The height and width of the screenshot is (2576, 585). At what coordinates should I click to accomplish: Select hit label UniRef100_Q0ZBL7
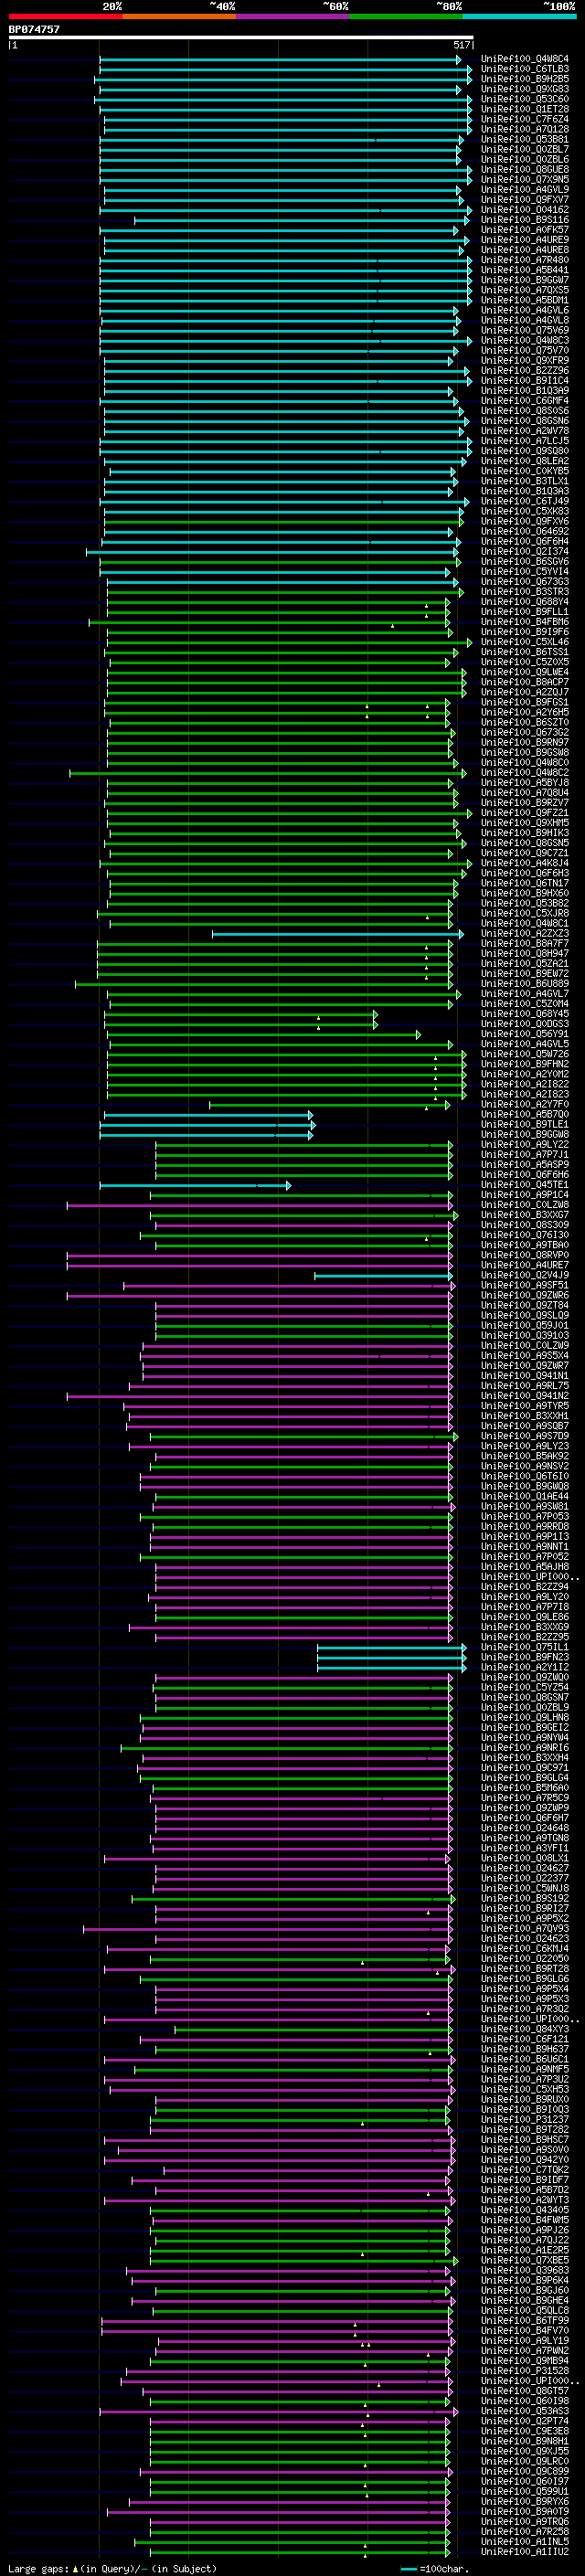tap(525, 149)
